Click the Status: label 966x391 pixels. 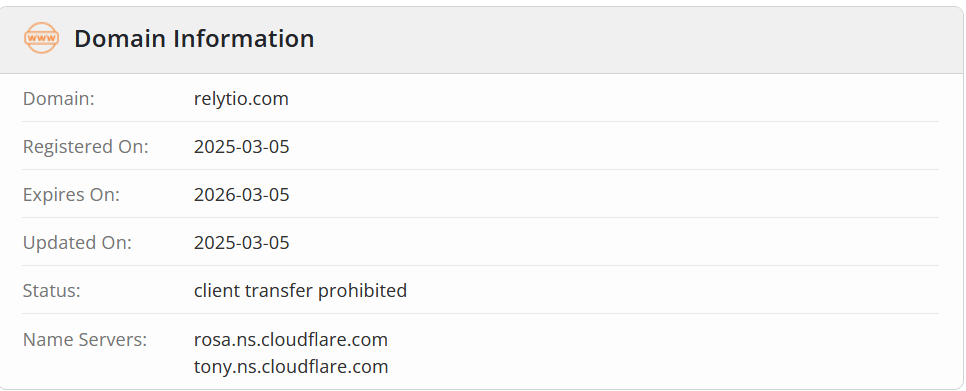click(x=52, y=291)
